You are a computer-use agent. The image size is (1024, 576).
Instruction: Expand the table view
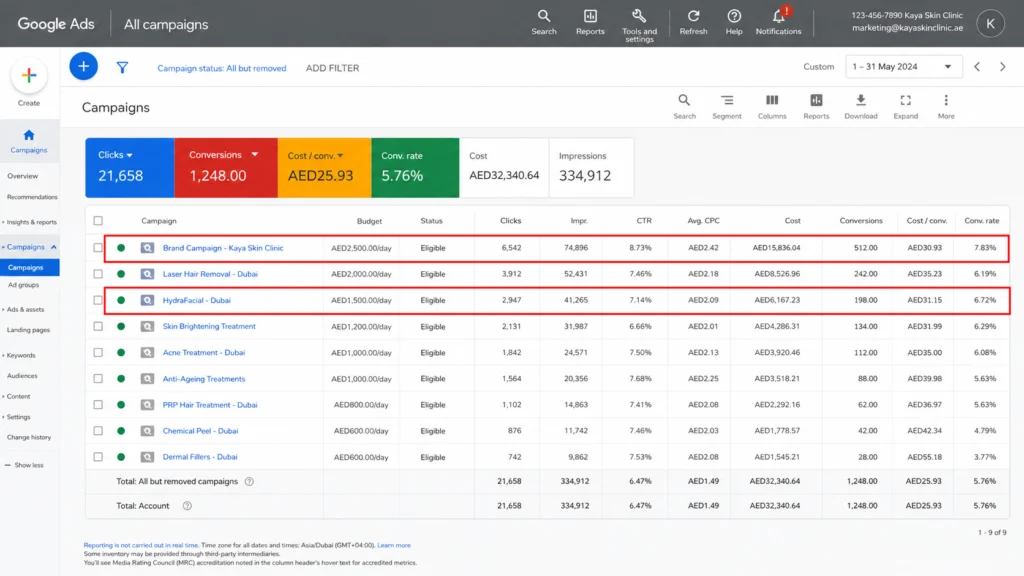click(x=905, y=106)
